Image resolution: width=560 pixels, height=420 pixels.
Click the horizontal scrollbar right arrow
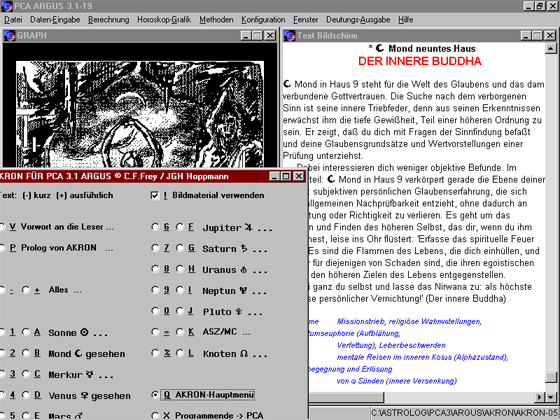[x=540, y=397]
